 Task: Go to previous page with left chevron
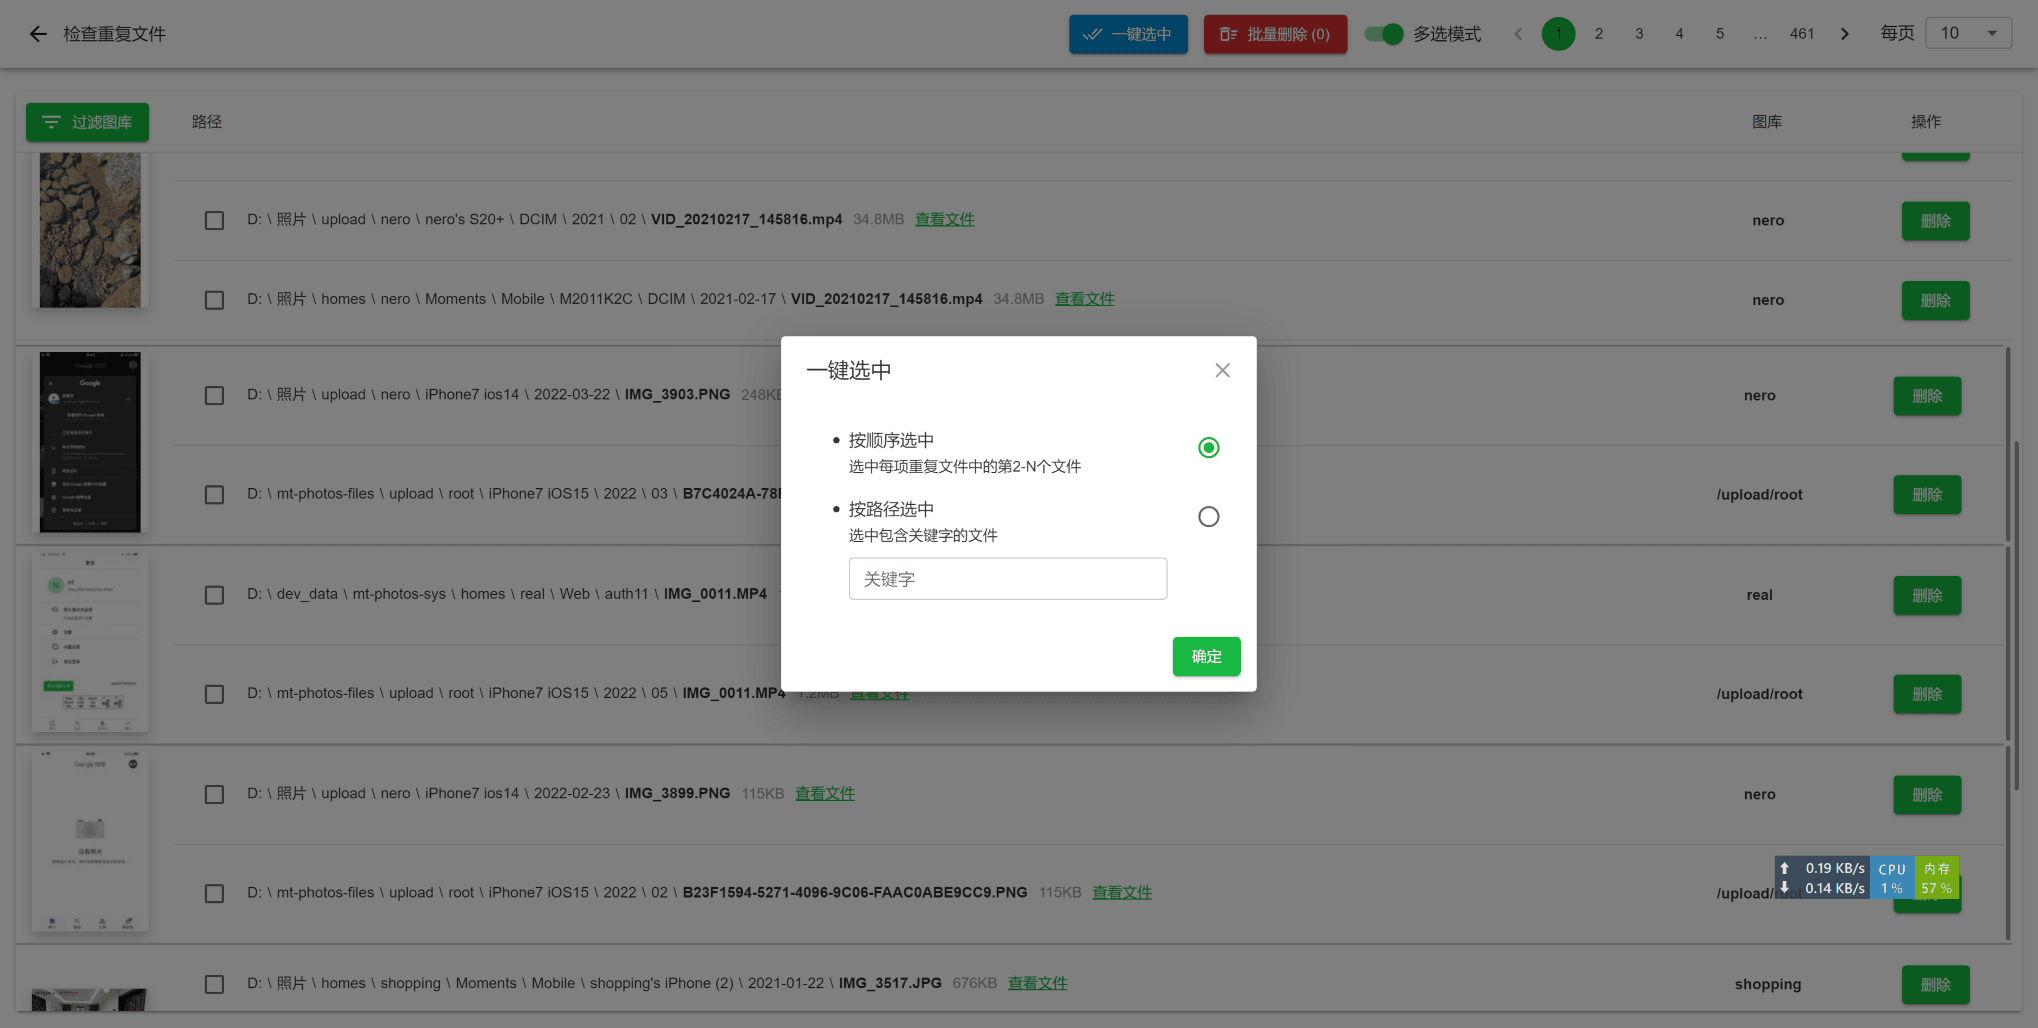point(1518,34)
